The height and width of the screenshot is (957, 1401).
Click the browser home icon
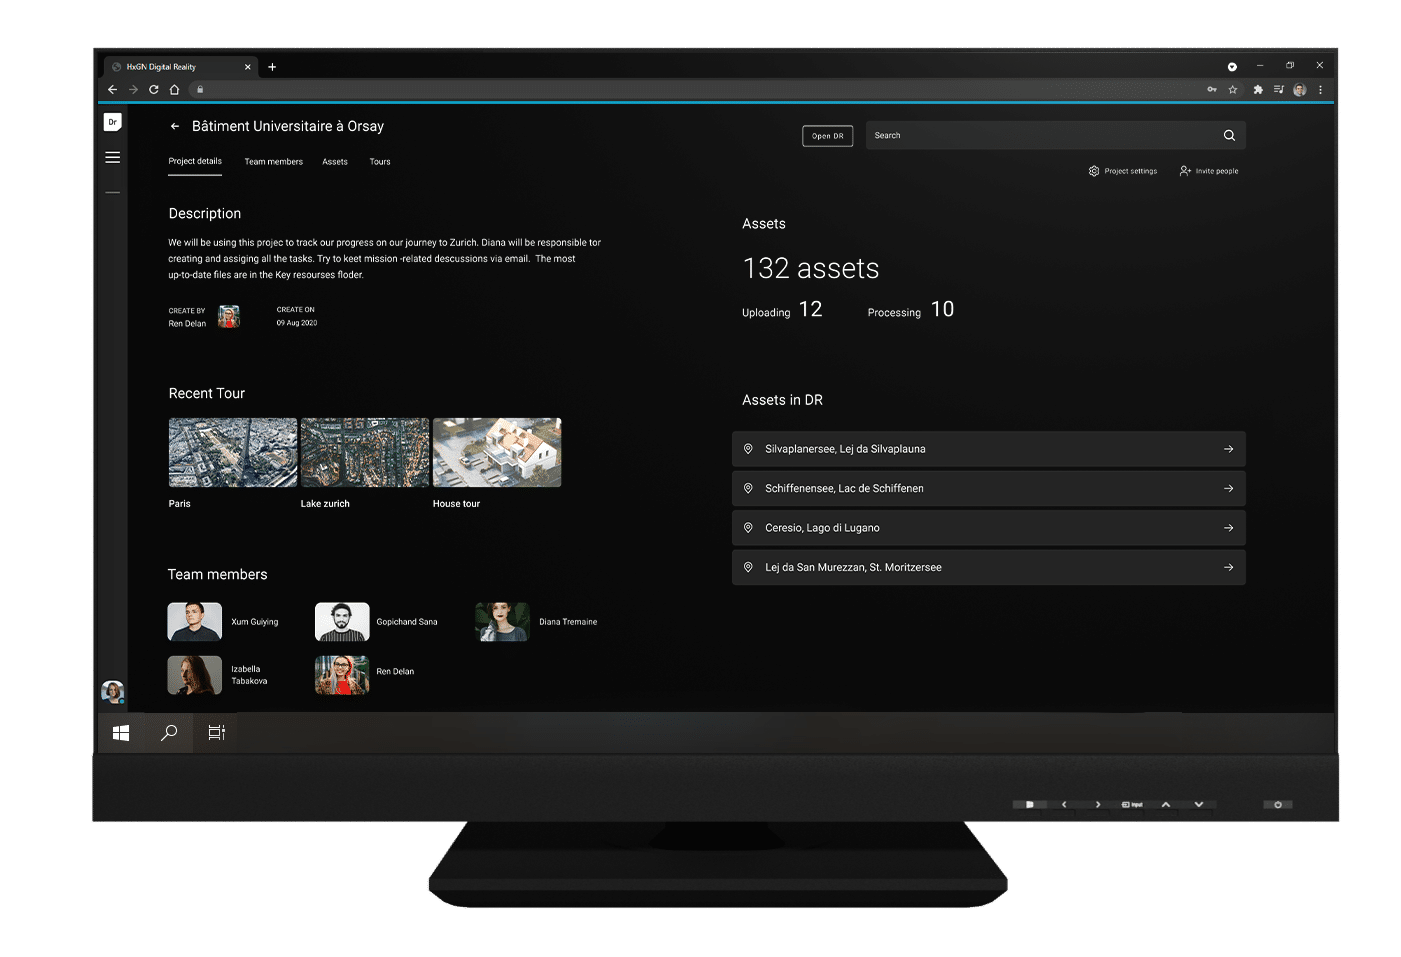174,90
